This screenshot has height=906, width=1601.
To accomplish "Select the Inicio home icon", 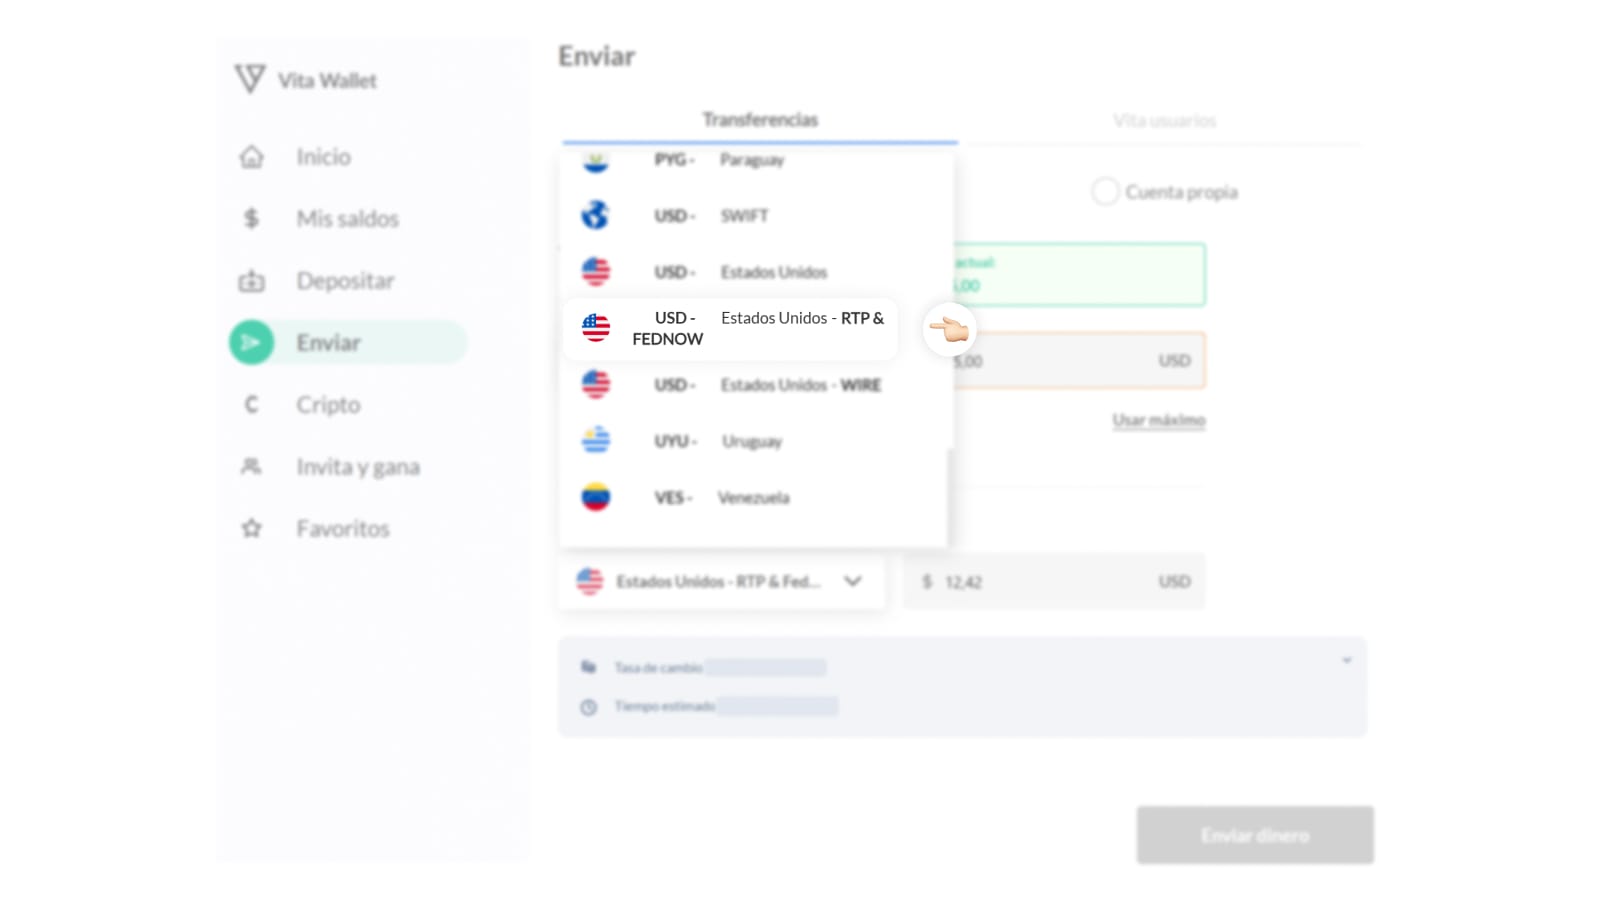I will [251, 156].
